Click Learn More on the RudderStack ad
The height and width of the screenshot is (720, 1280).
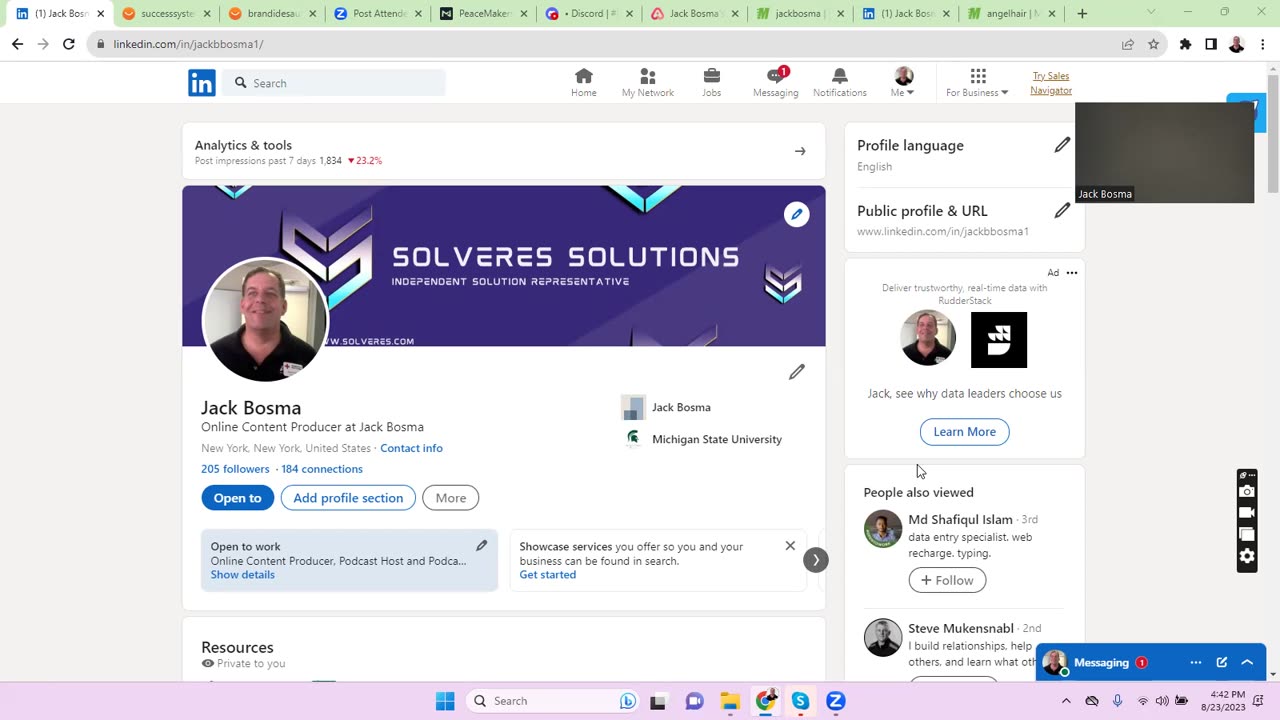(965, 432)
